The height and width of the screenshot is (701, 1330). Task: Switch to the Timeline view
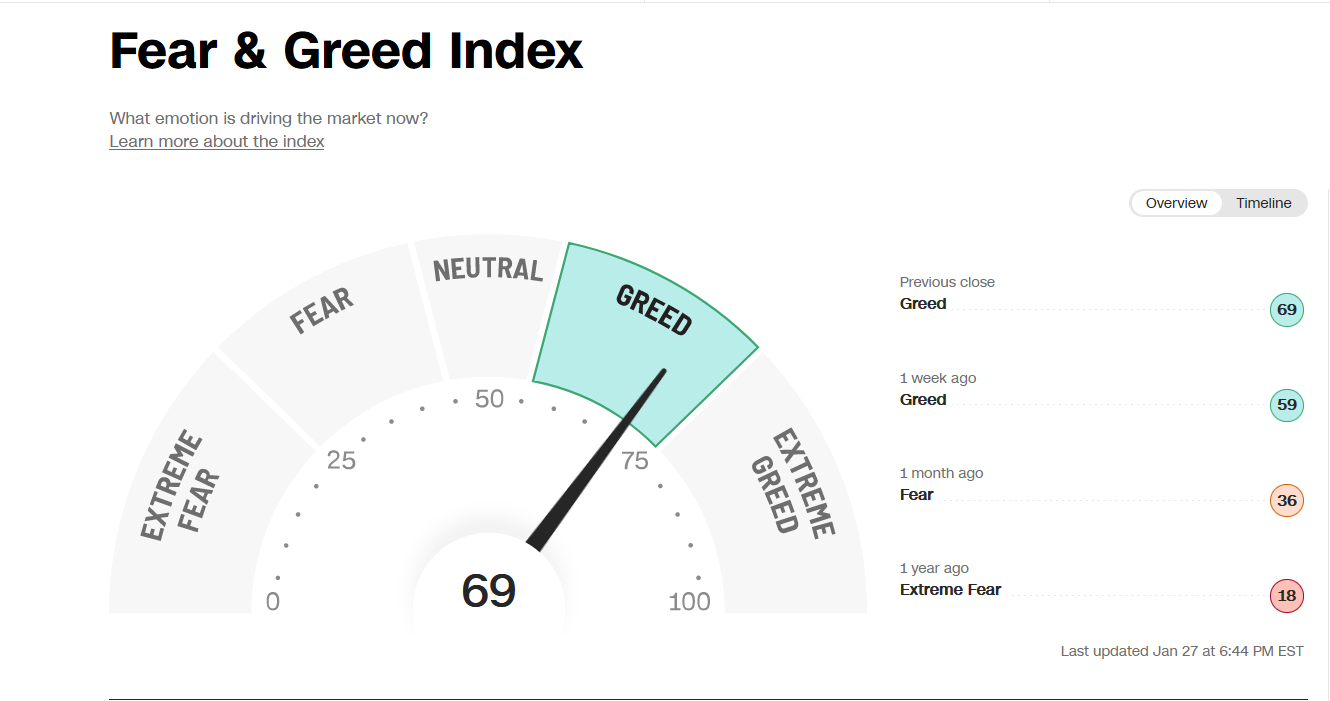click(x=1263, y=203)
